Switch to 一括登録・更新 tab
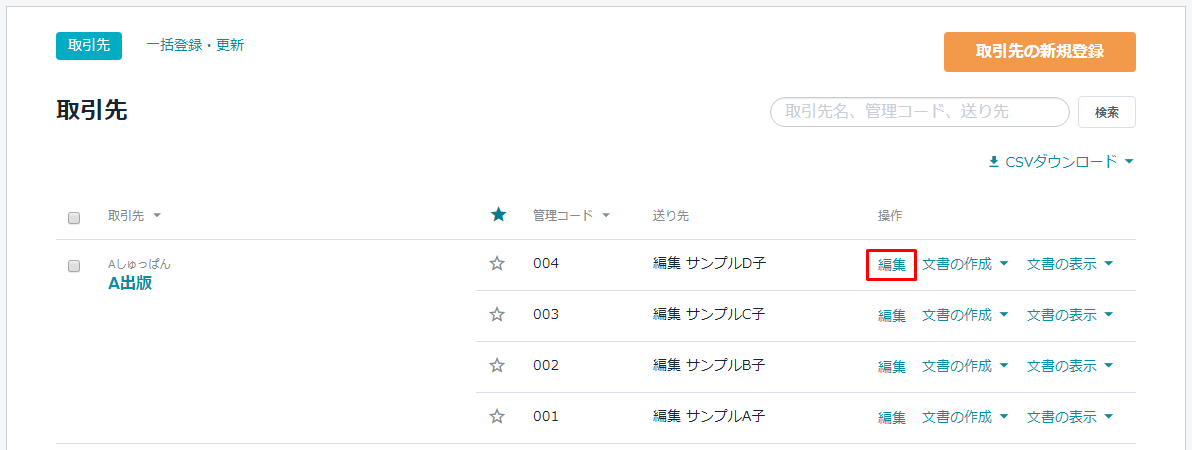The width and height of the screenshot is (1192, 450). (x=195, y=45)
